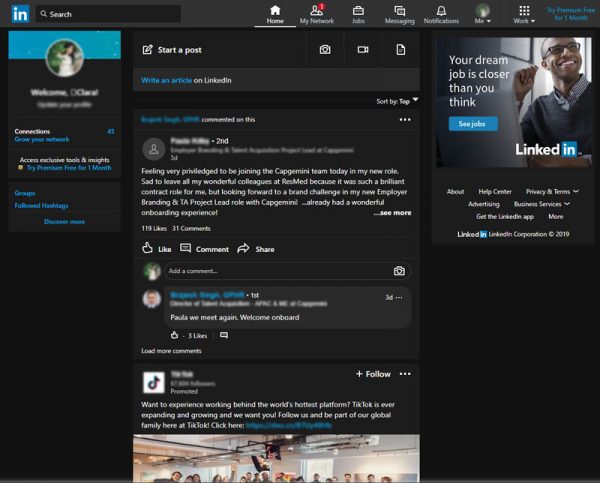Open the My Network icon

point(316,13)
